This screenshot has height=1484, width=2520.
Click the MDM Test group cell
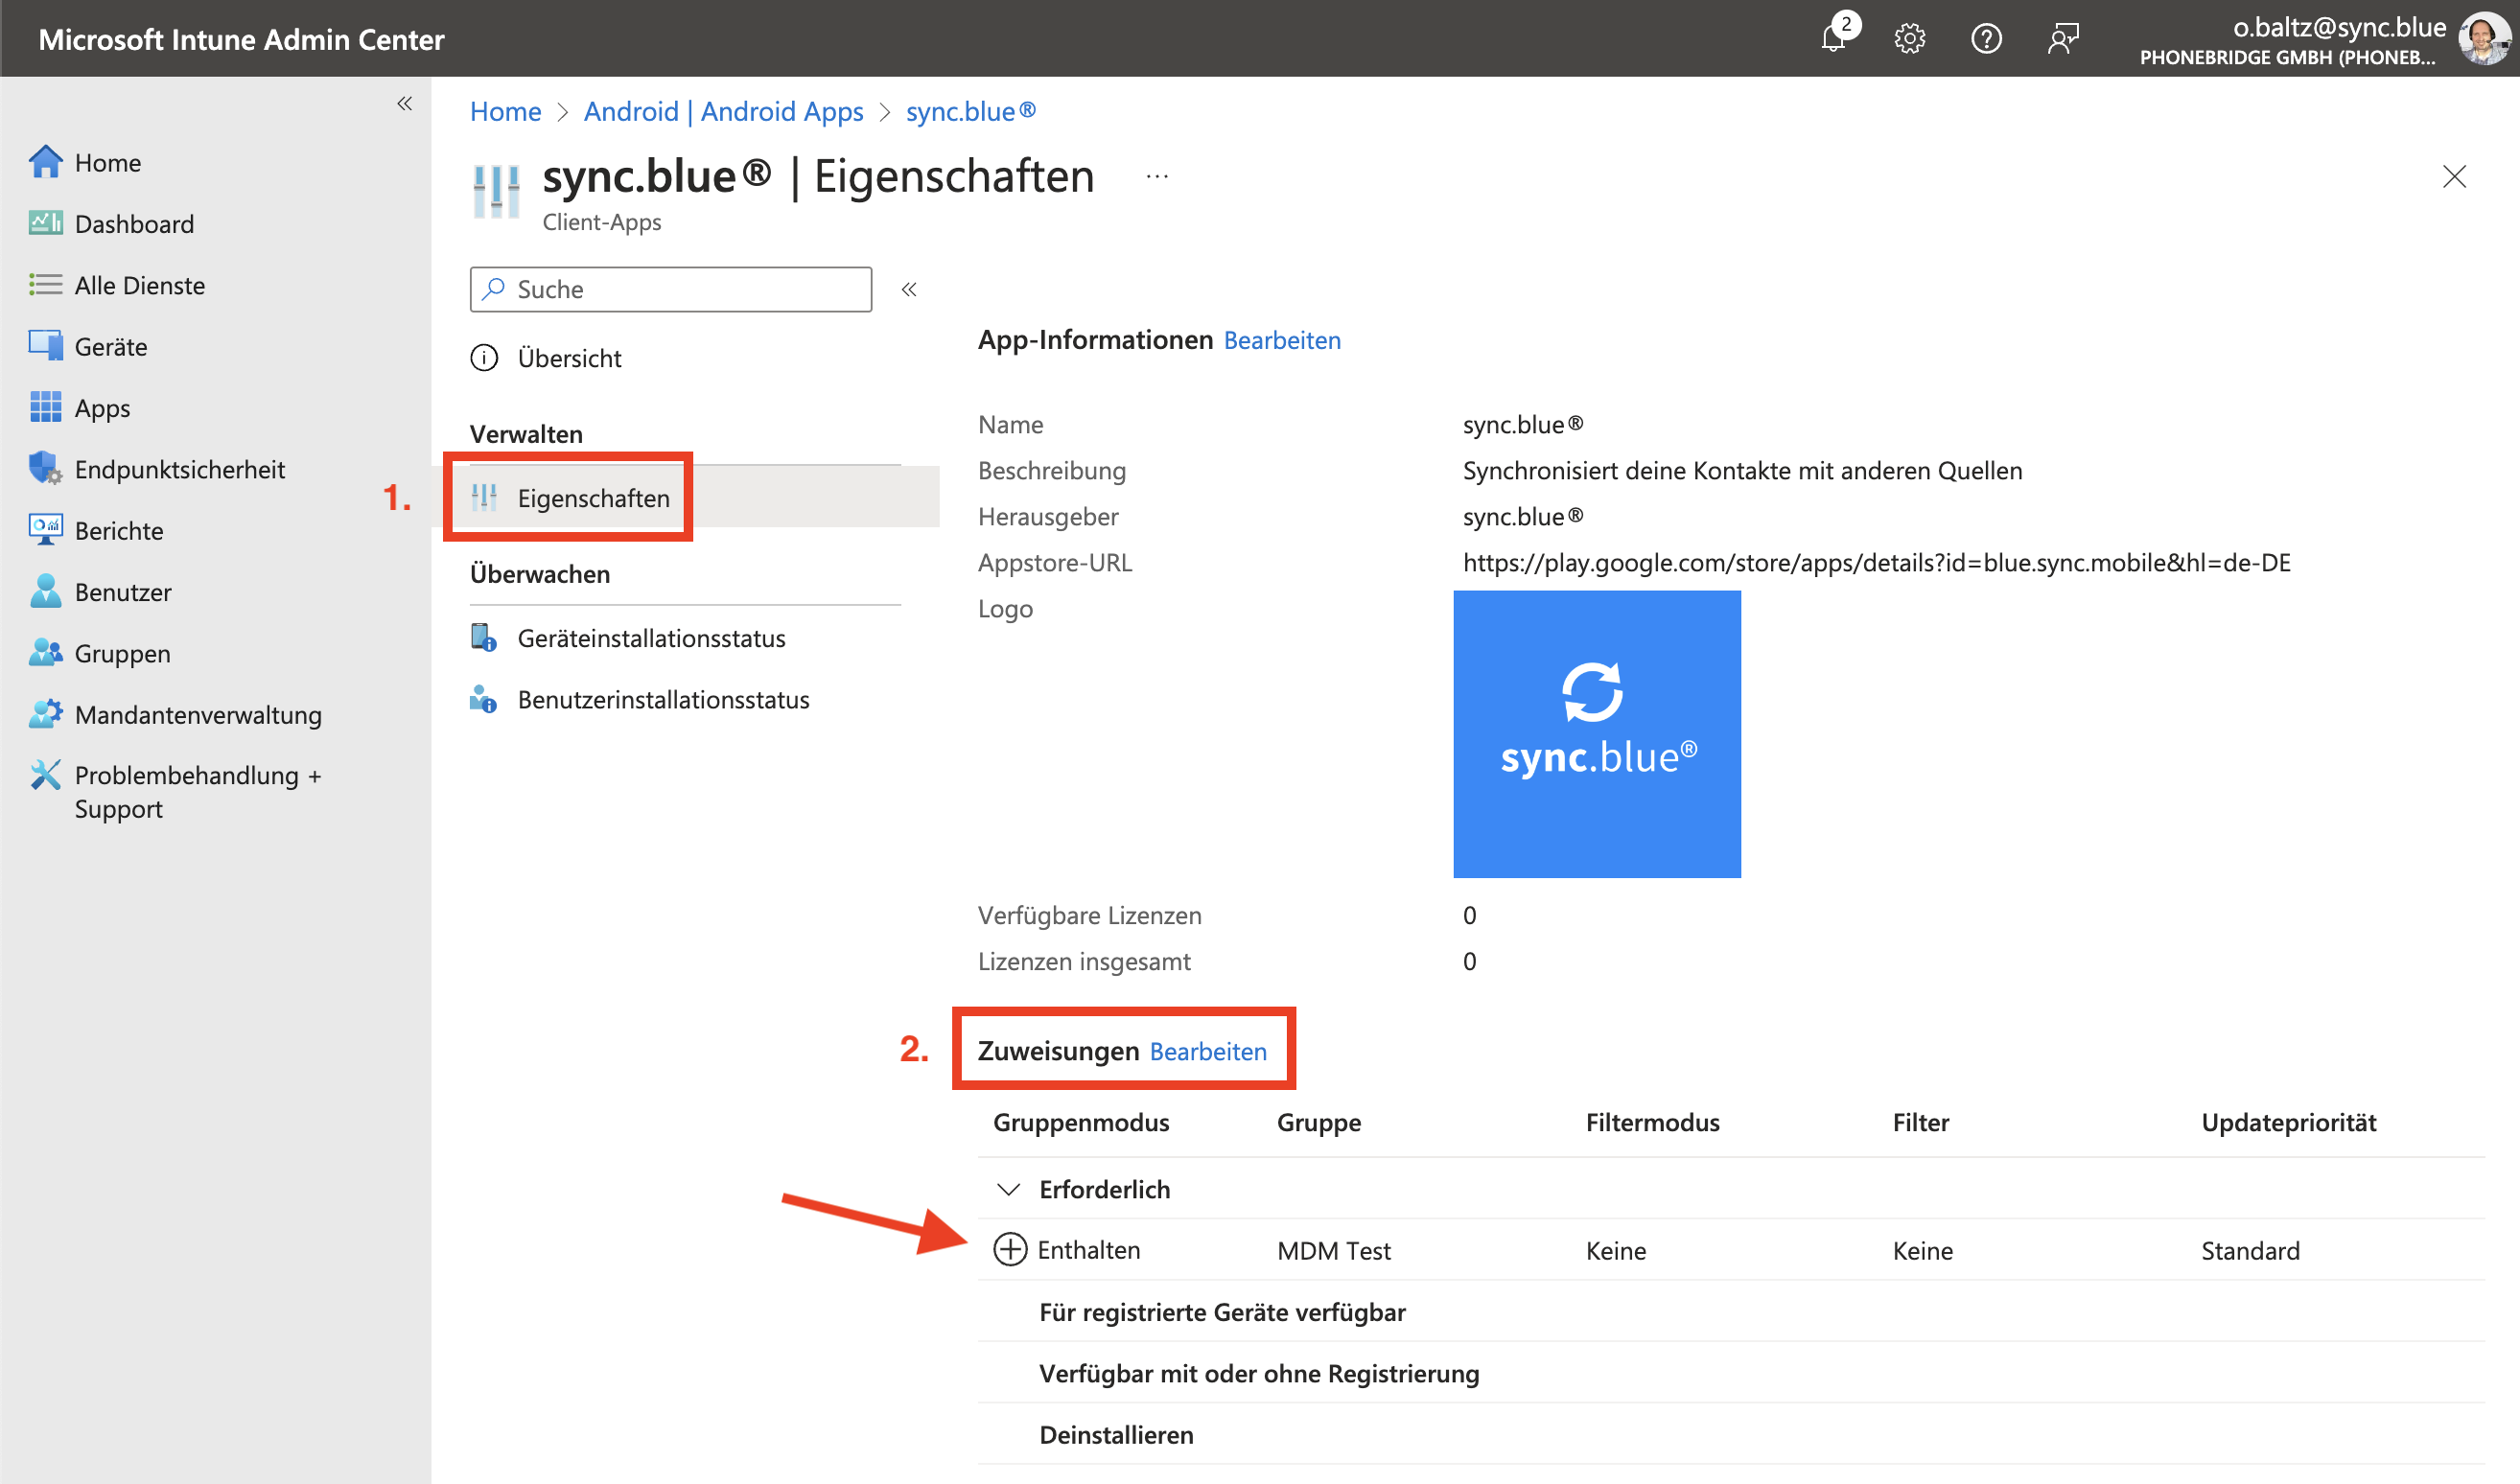pos(1333,1251)
